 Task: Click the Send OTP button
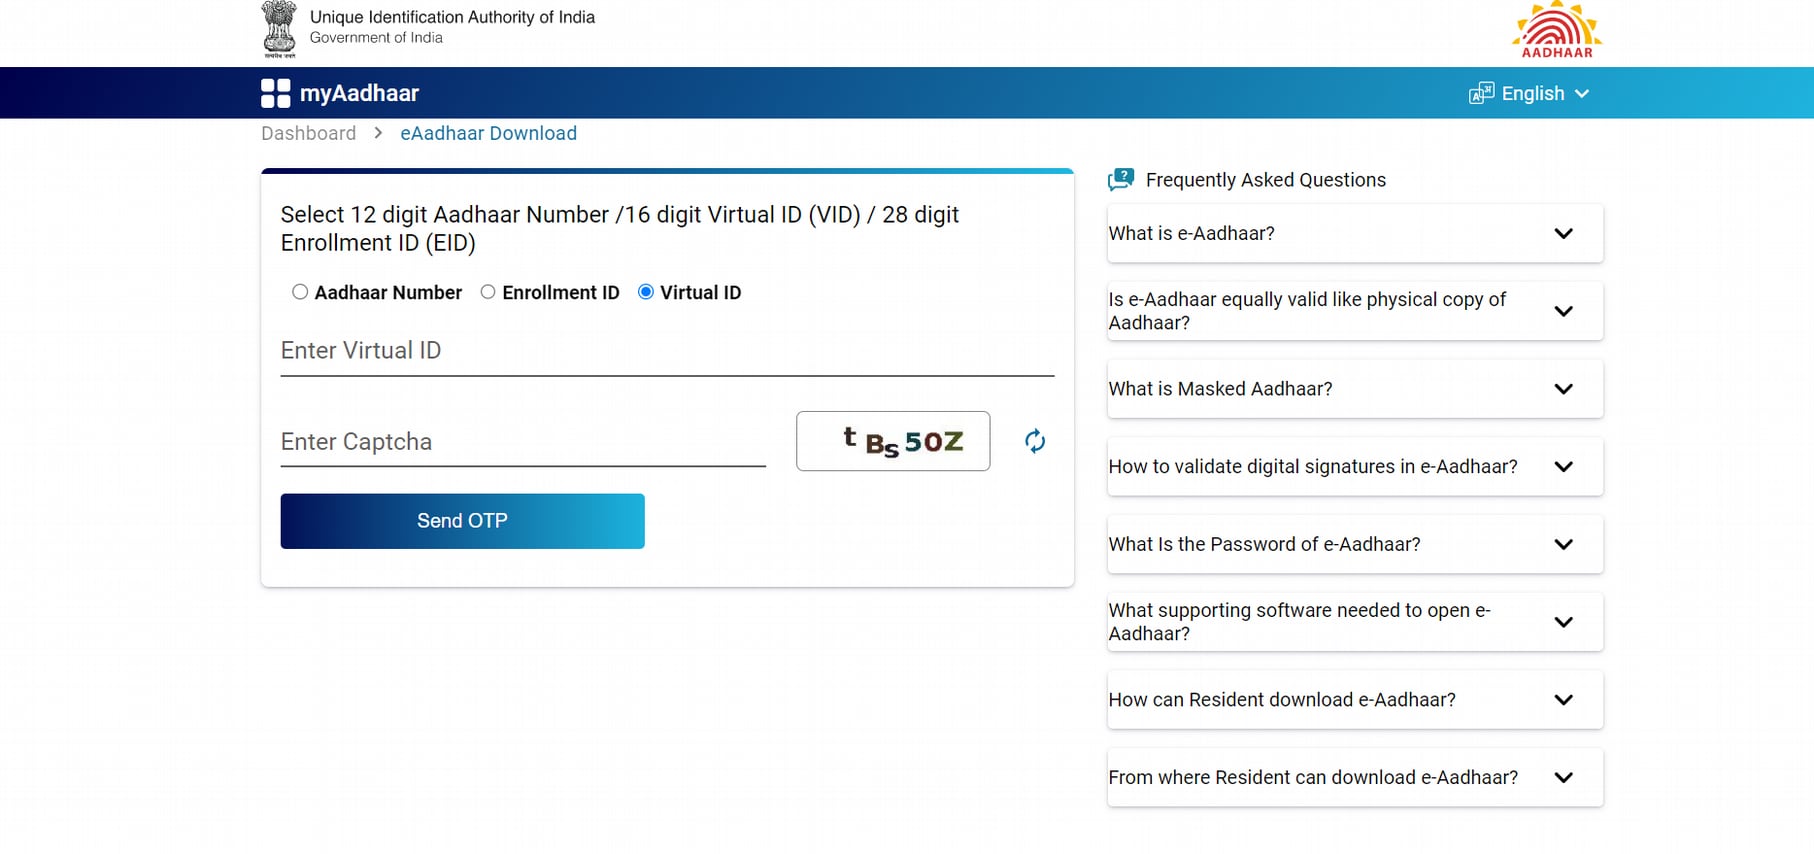[x=462, y=521]
